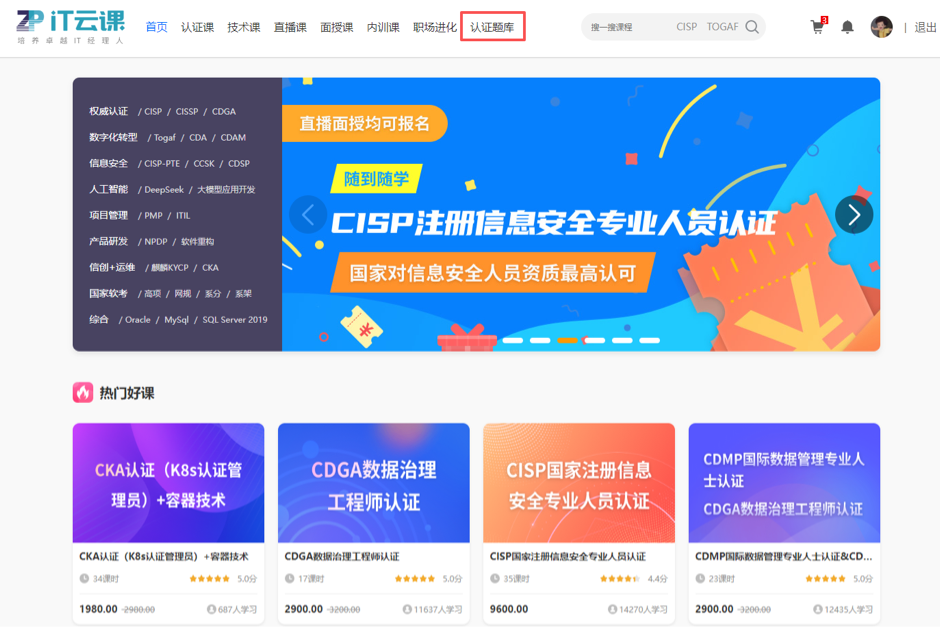Open DeepSeek under 人工智能 category
Screen dimensions: 940x627
point(164,189)
